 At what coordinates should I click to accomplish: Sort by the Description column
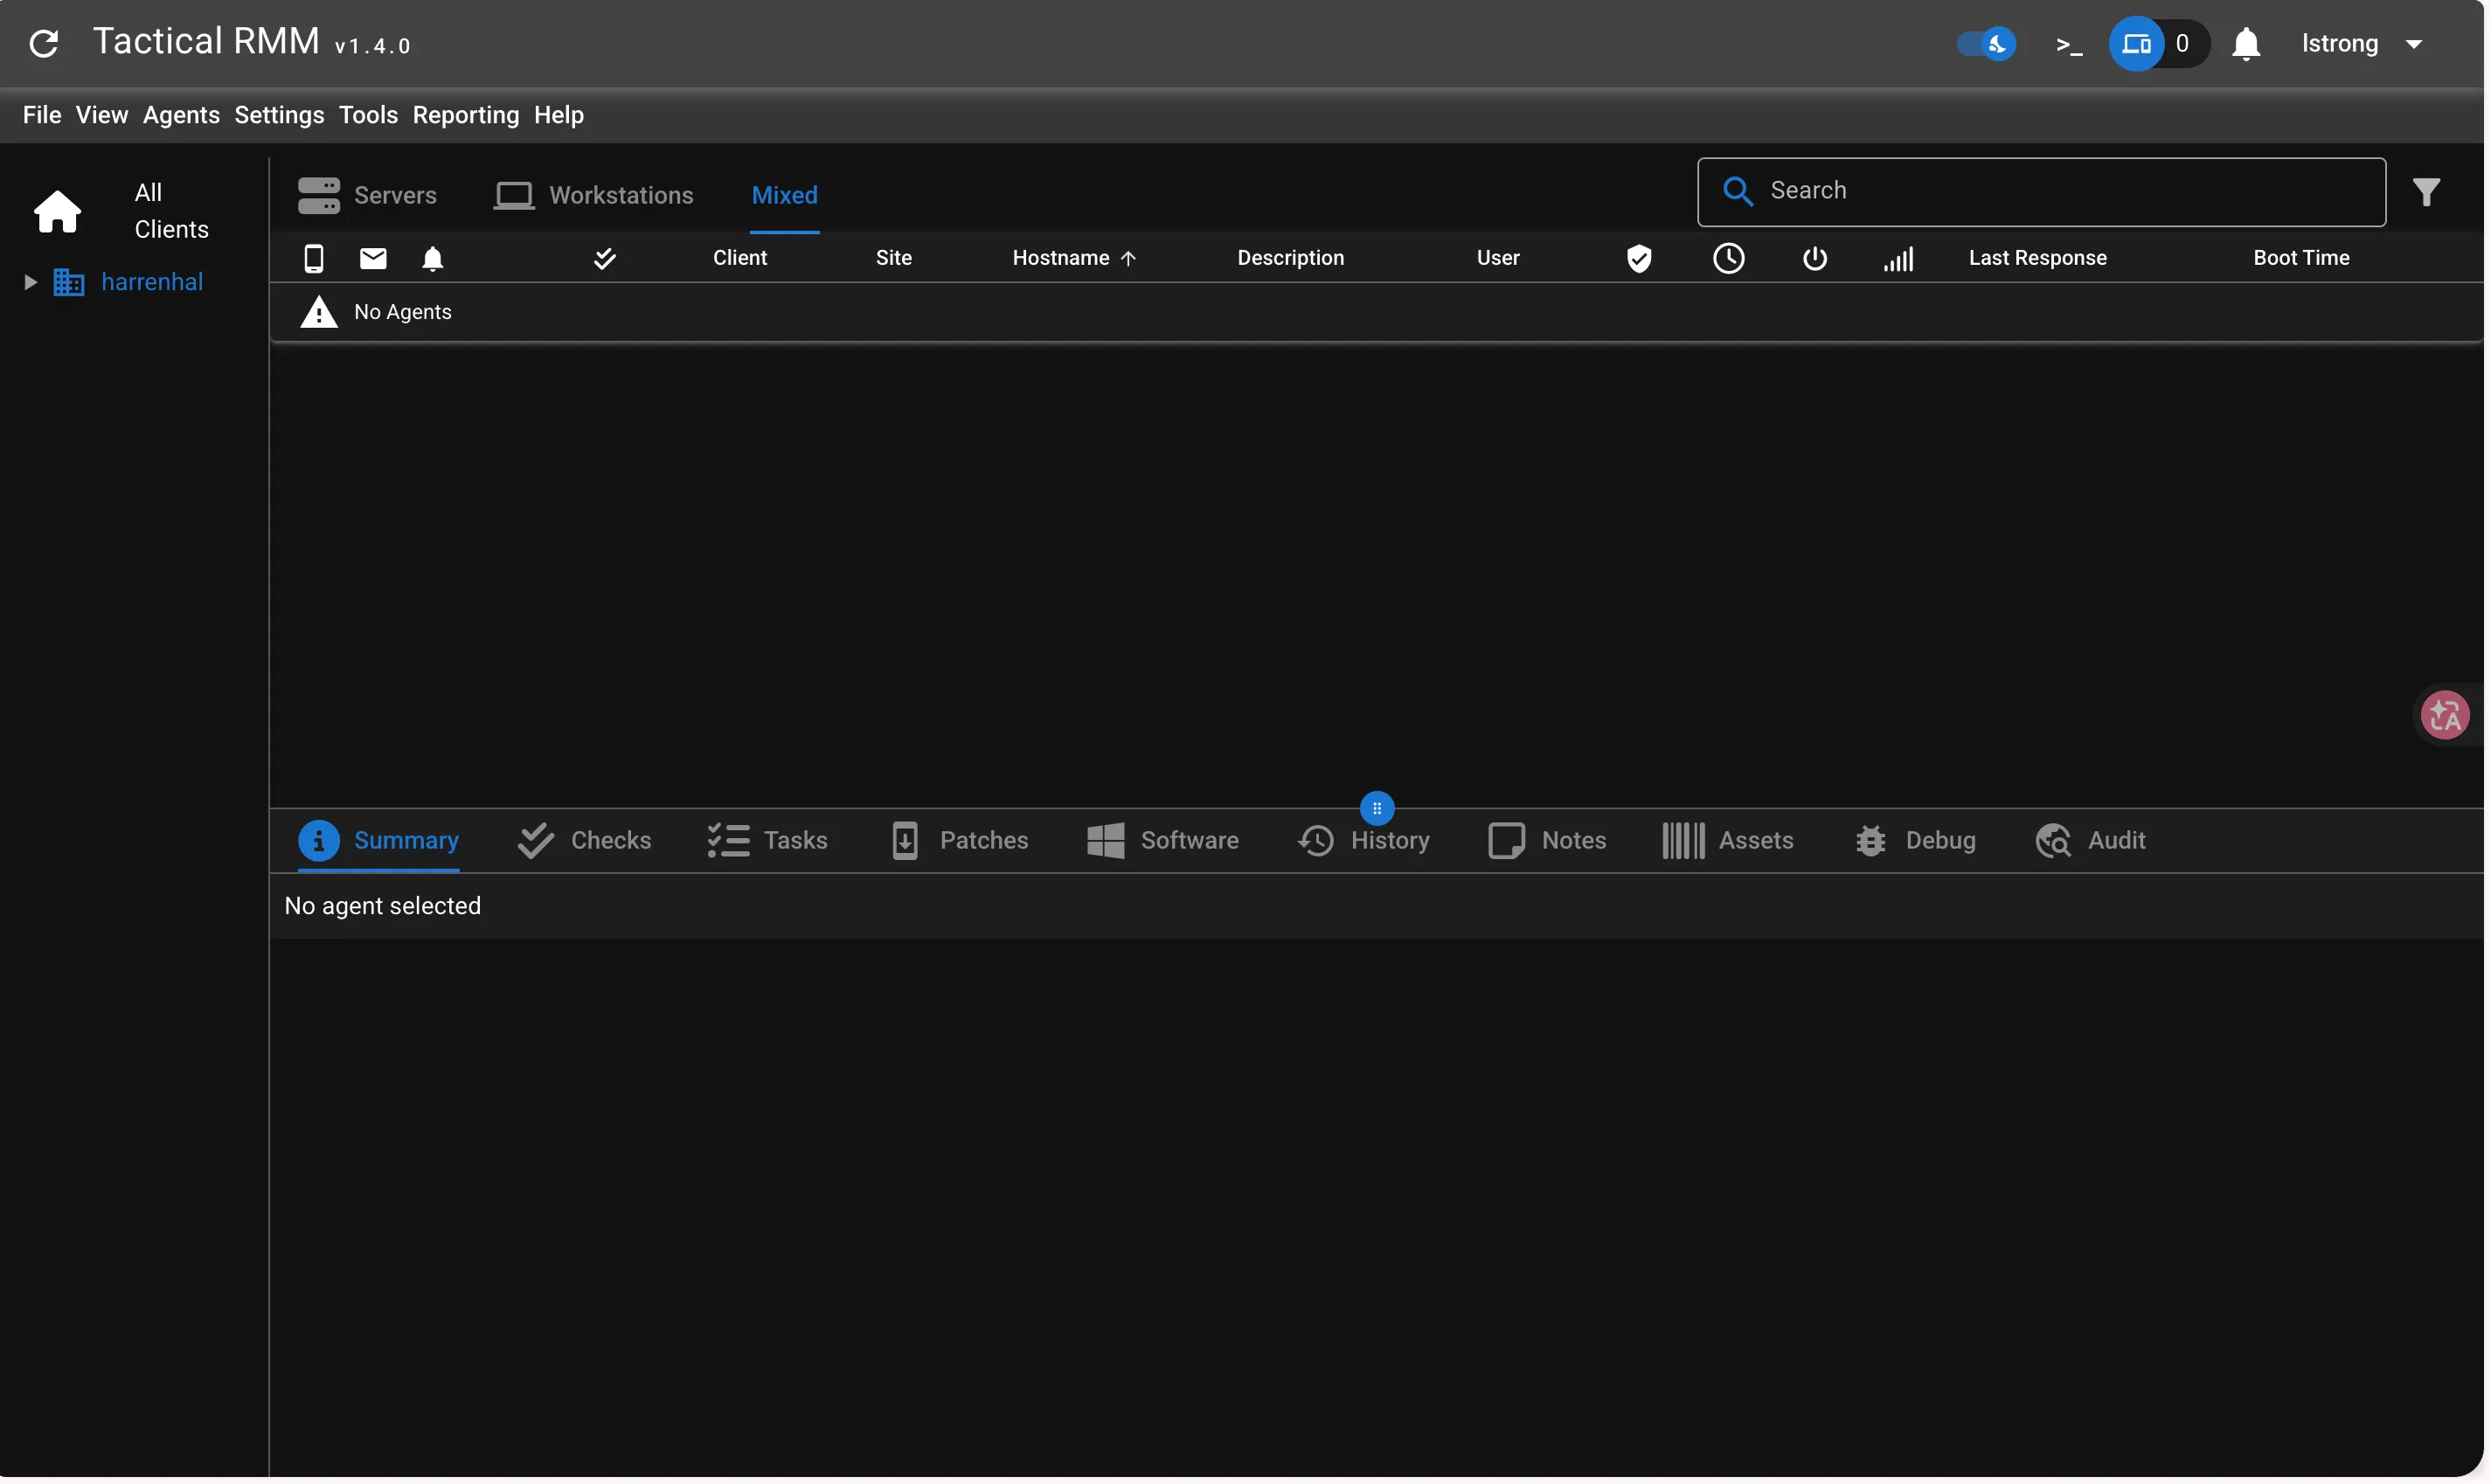[1292, 258]
